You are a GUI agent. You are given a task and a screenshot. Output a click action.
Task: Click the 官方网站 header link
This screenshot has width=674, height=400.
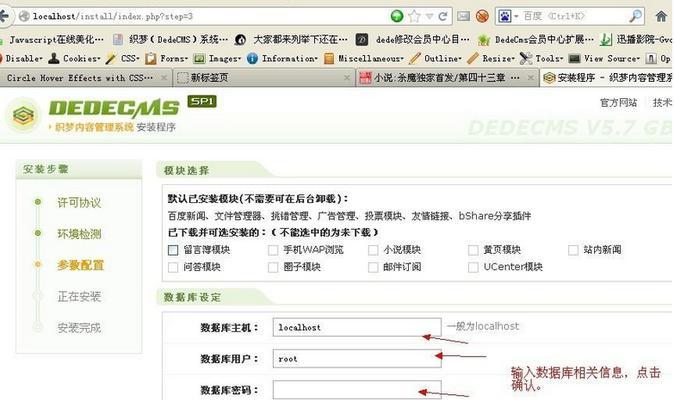coord(619,103)
